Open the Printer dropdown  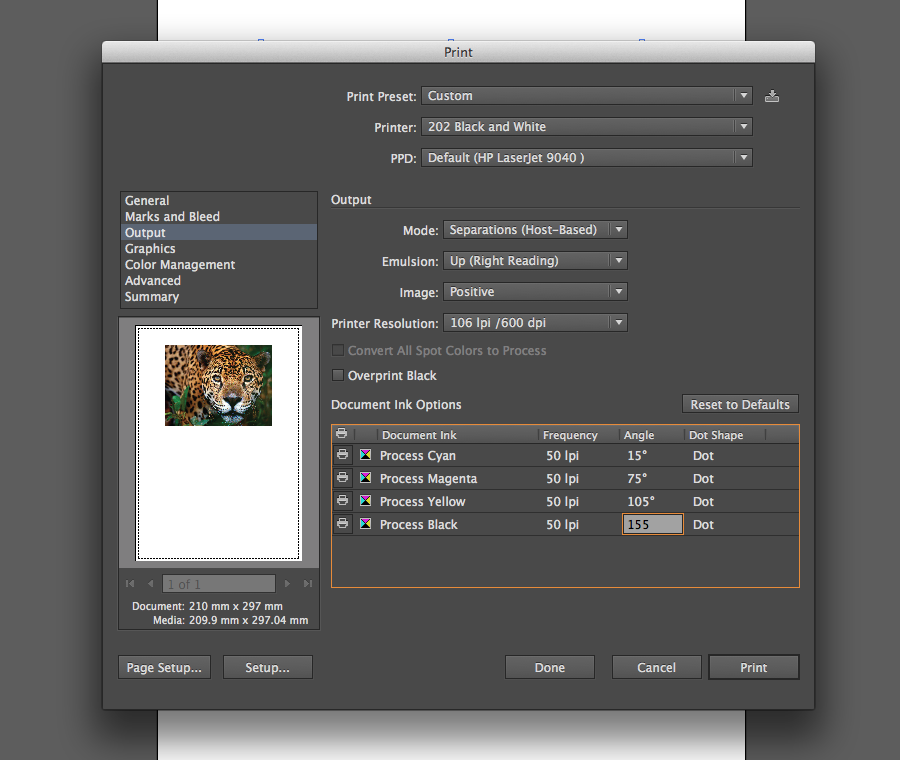[587, 127]
